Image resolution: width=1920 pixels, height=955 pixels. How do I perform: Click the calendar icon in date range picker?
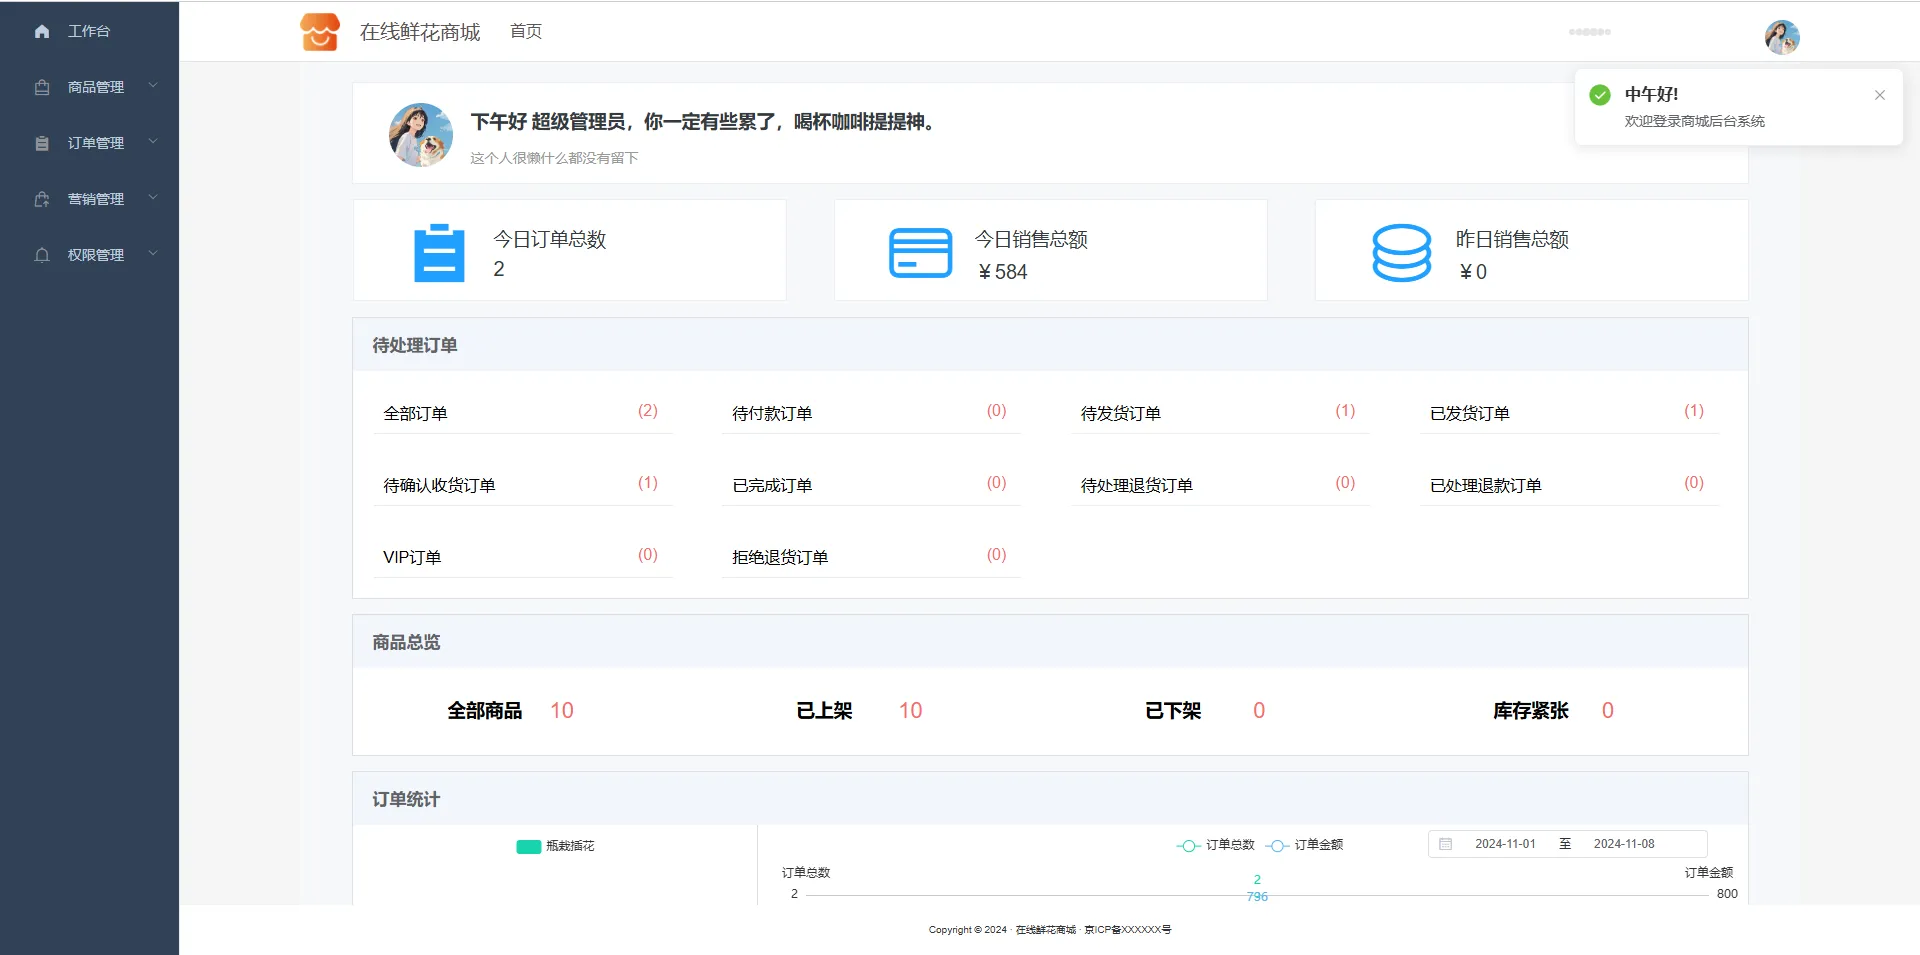pyautogui.click(x=1445, y=844)
